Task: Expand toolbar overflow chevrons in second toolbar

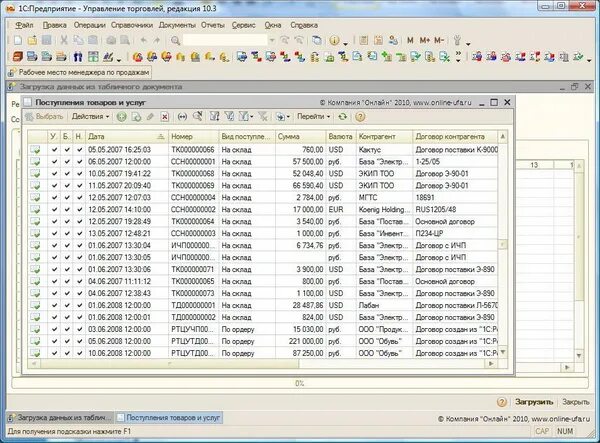Action: (x=458, y=57)
